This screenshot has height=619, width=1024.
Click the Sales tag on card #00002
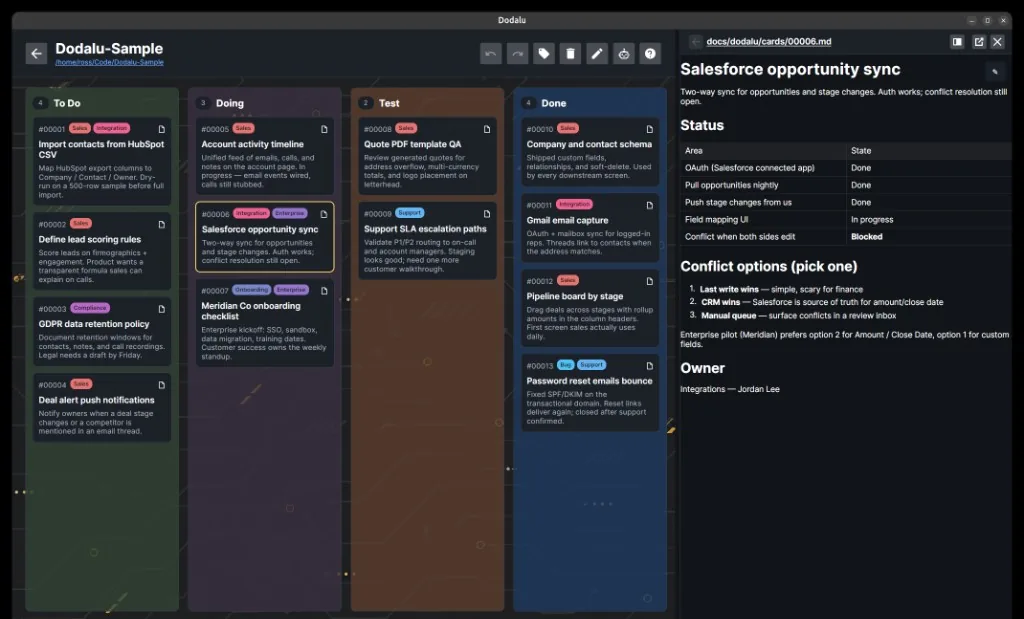coord(80,223)
